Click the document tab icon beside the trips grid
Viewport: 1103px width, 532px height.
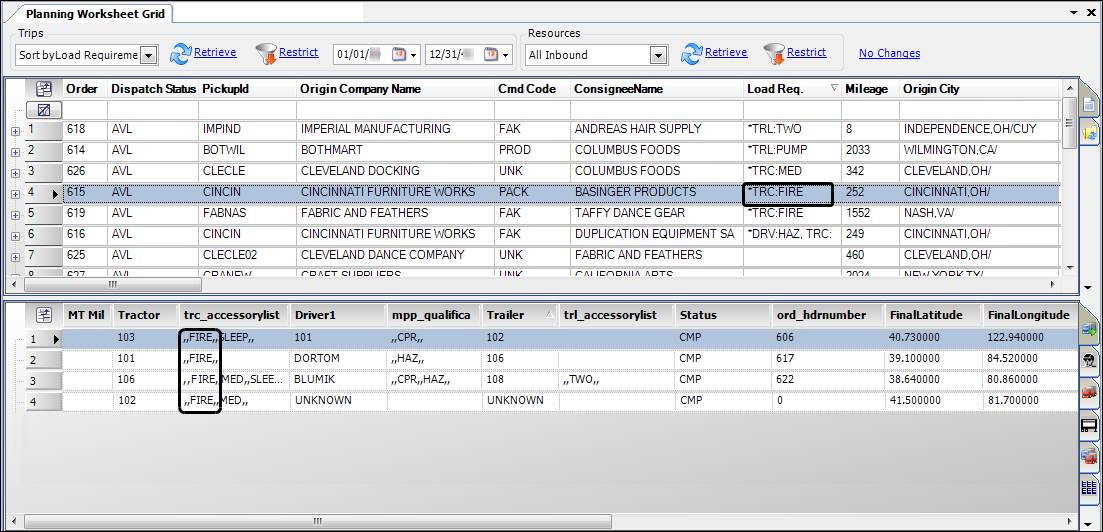[1089, 106]
